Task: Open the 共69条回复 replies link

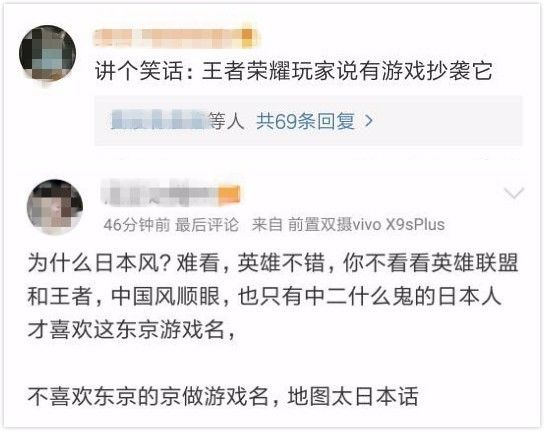Action: point(305,121)
